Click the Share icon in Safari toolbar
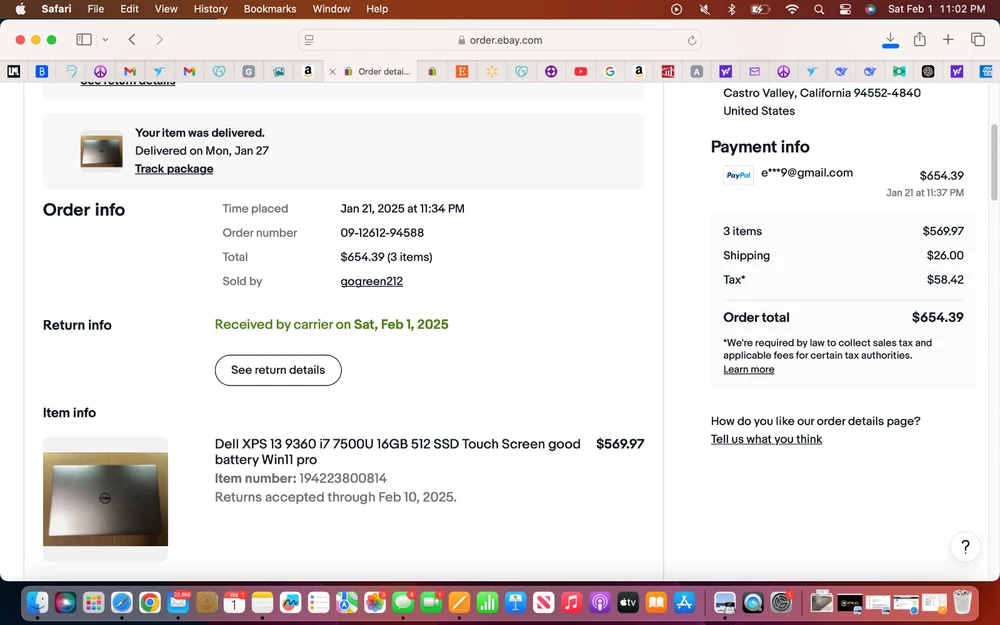 919,40
